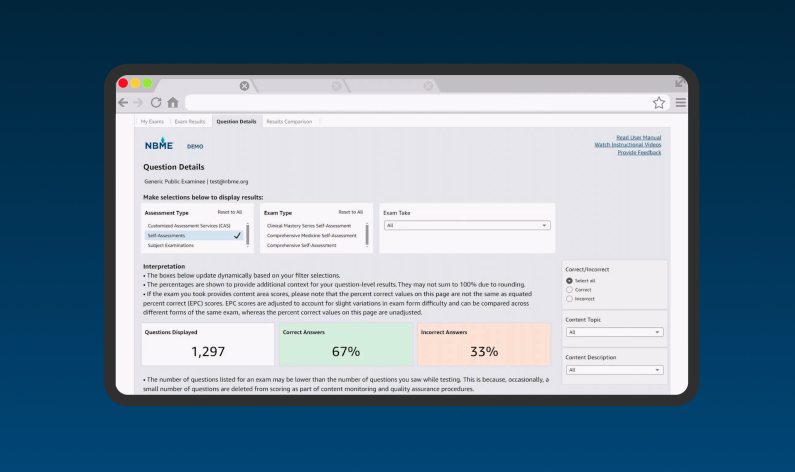The height and width of the screenshot is (472, 795).
Task: Close the first browser tab
Action: tap(244, 86)
